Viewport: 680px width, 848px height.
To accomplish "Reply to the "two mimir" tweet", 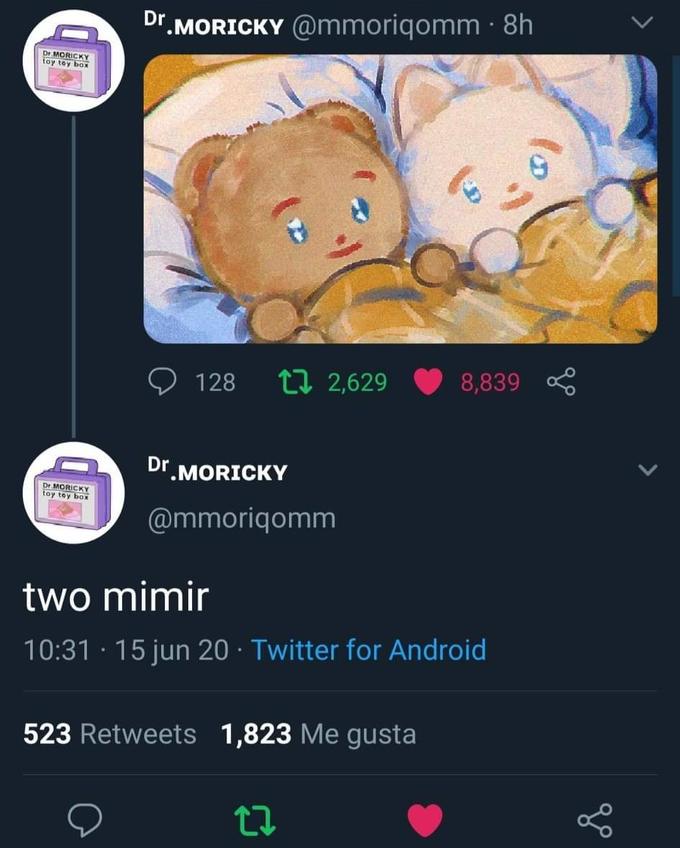I will click(86, 820).
